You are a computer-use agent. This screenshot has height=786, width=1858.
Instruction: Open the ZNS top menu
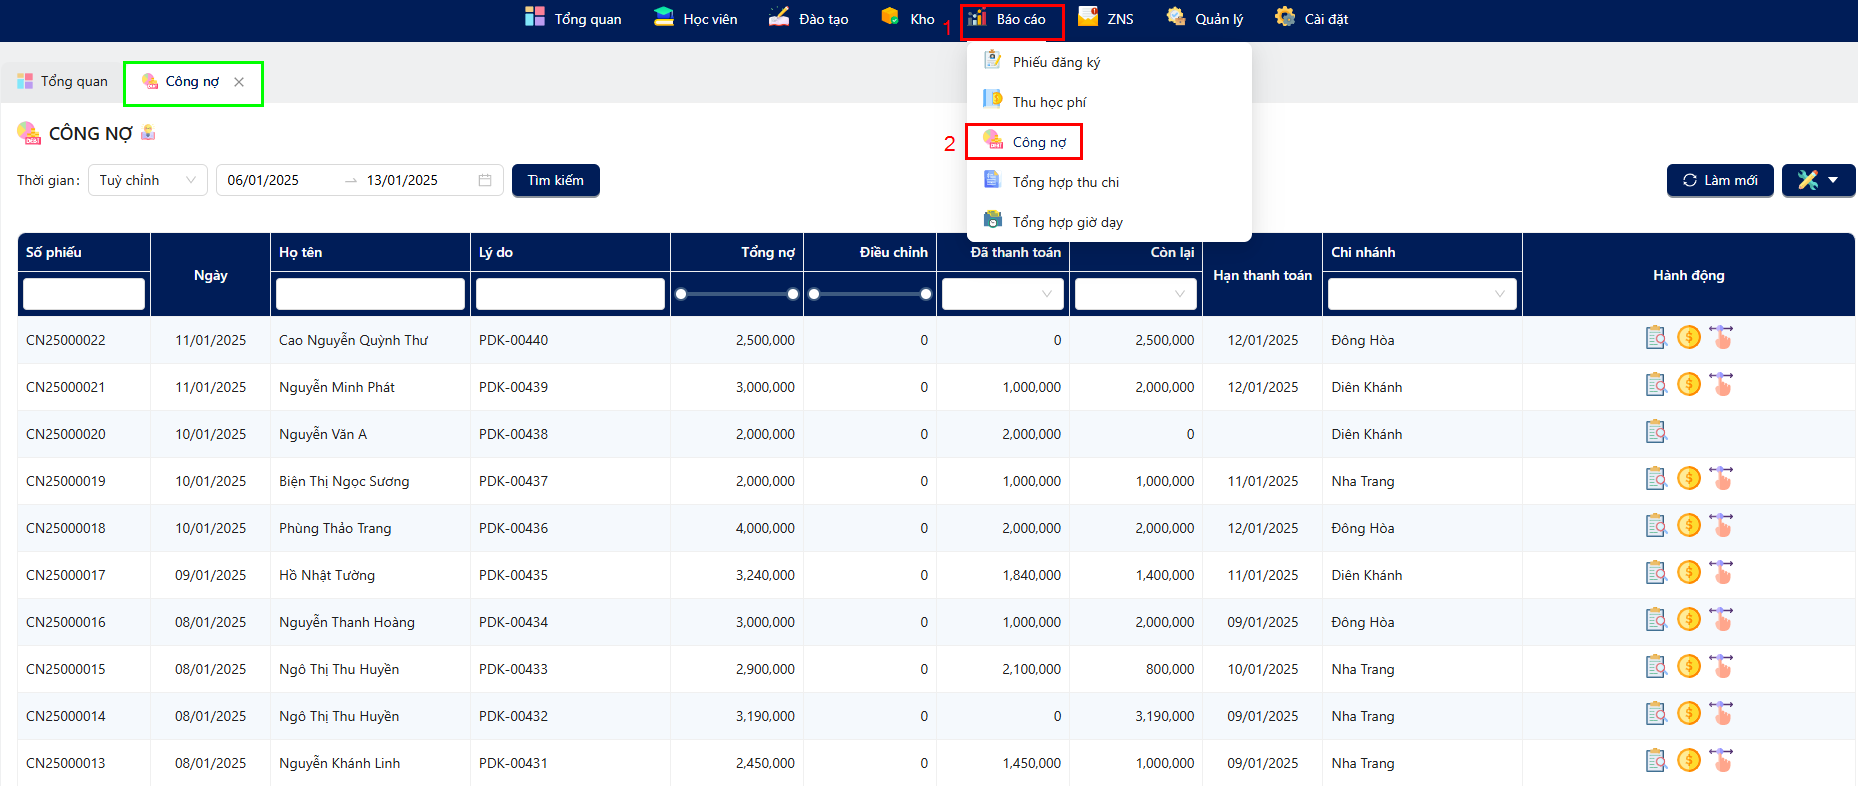(x=1106, y=19)
